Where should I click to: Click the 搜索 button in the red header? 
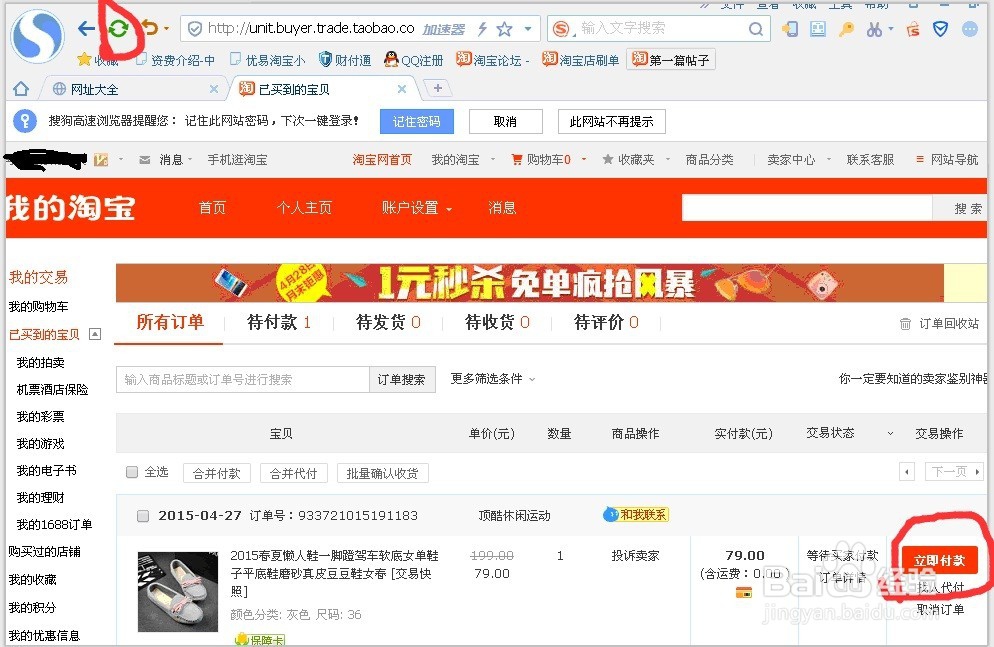tap(961, 208)
